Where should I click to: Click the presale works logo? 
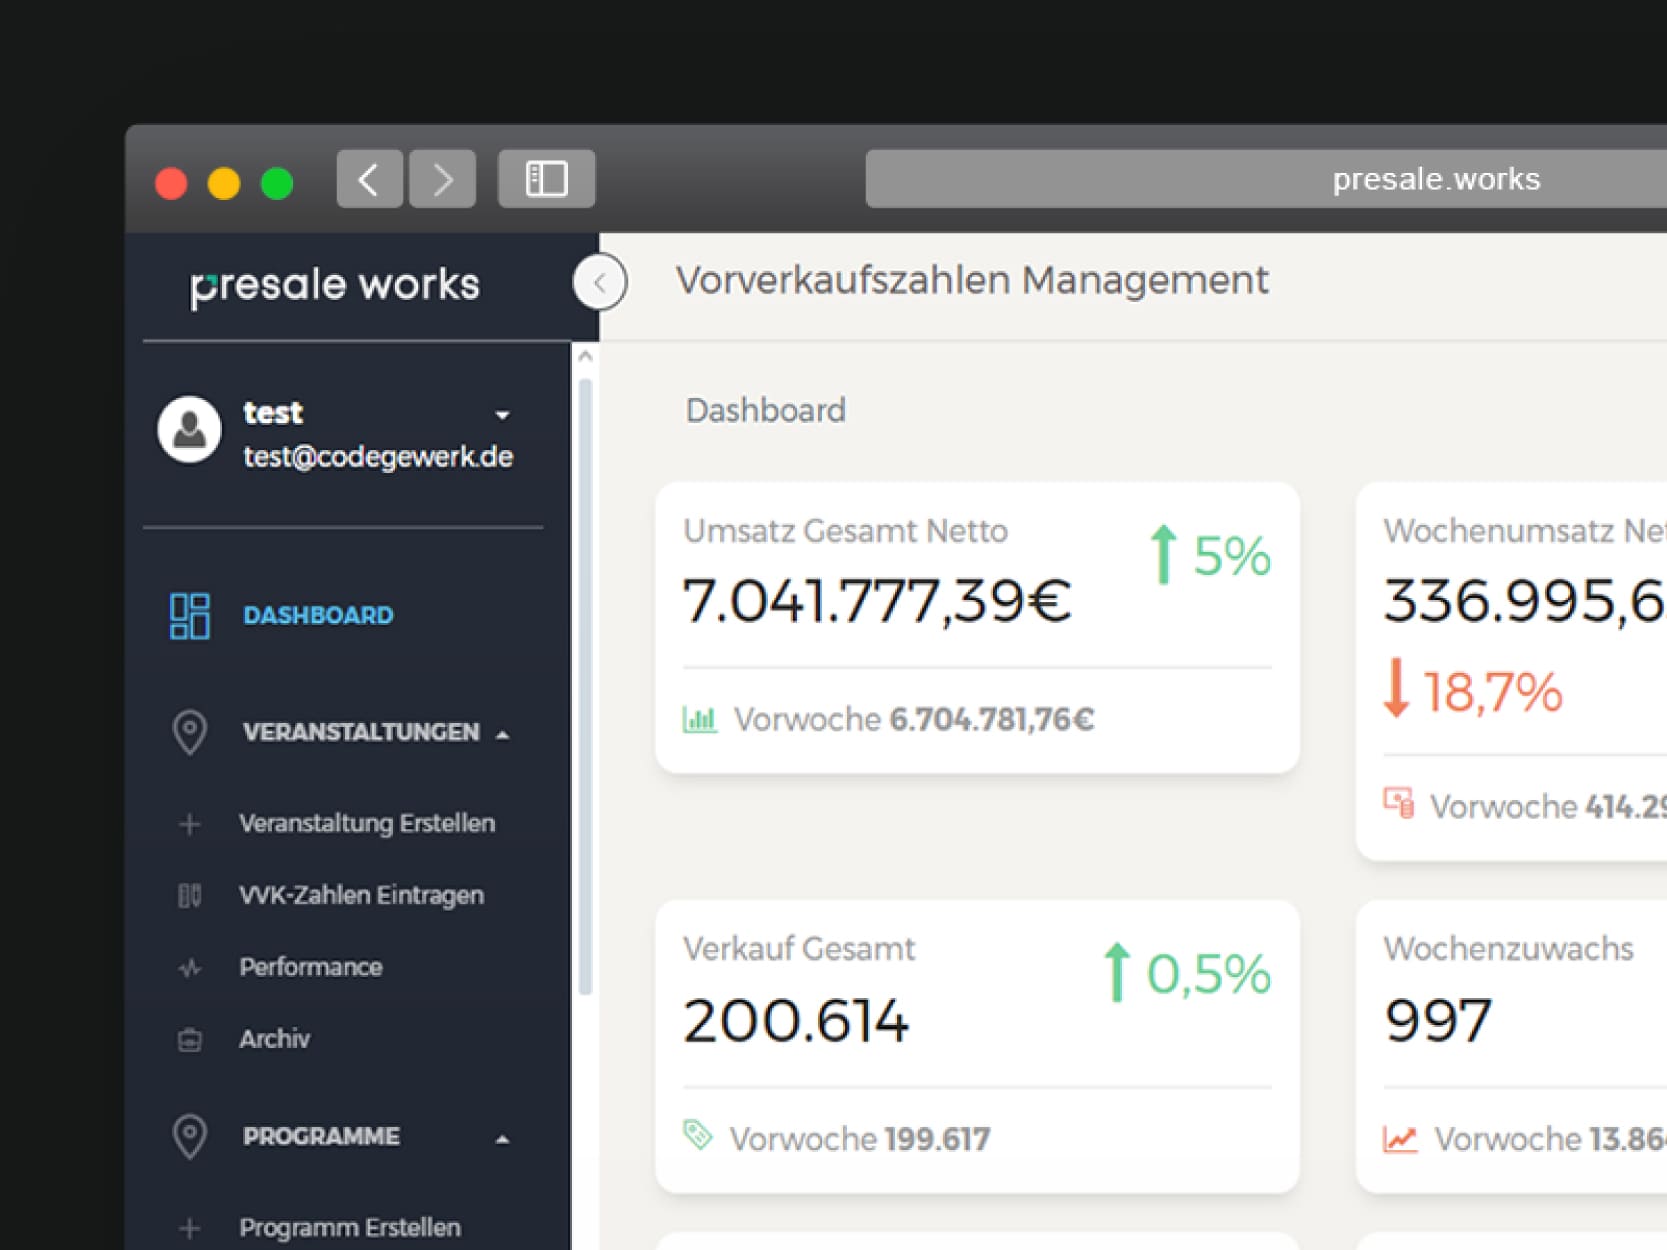[335, 285]
